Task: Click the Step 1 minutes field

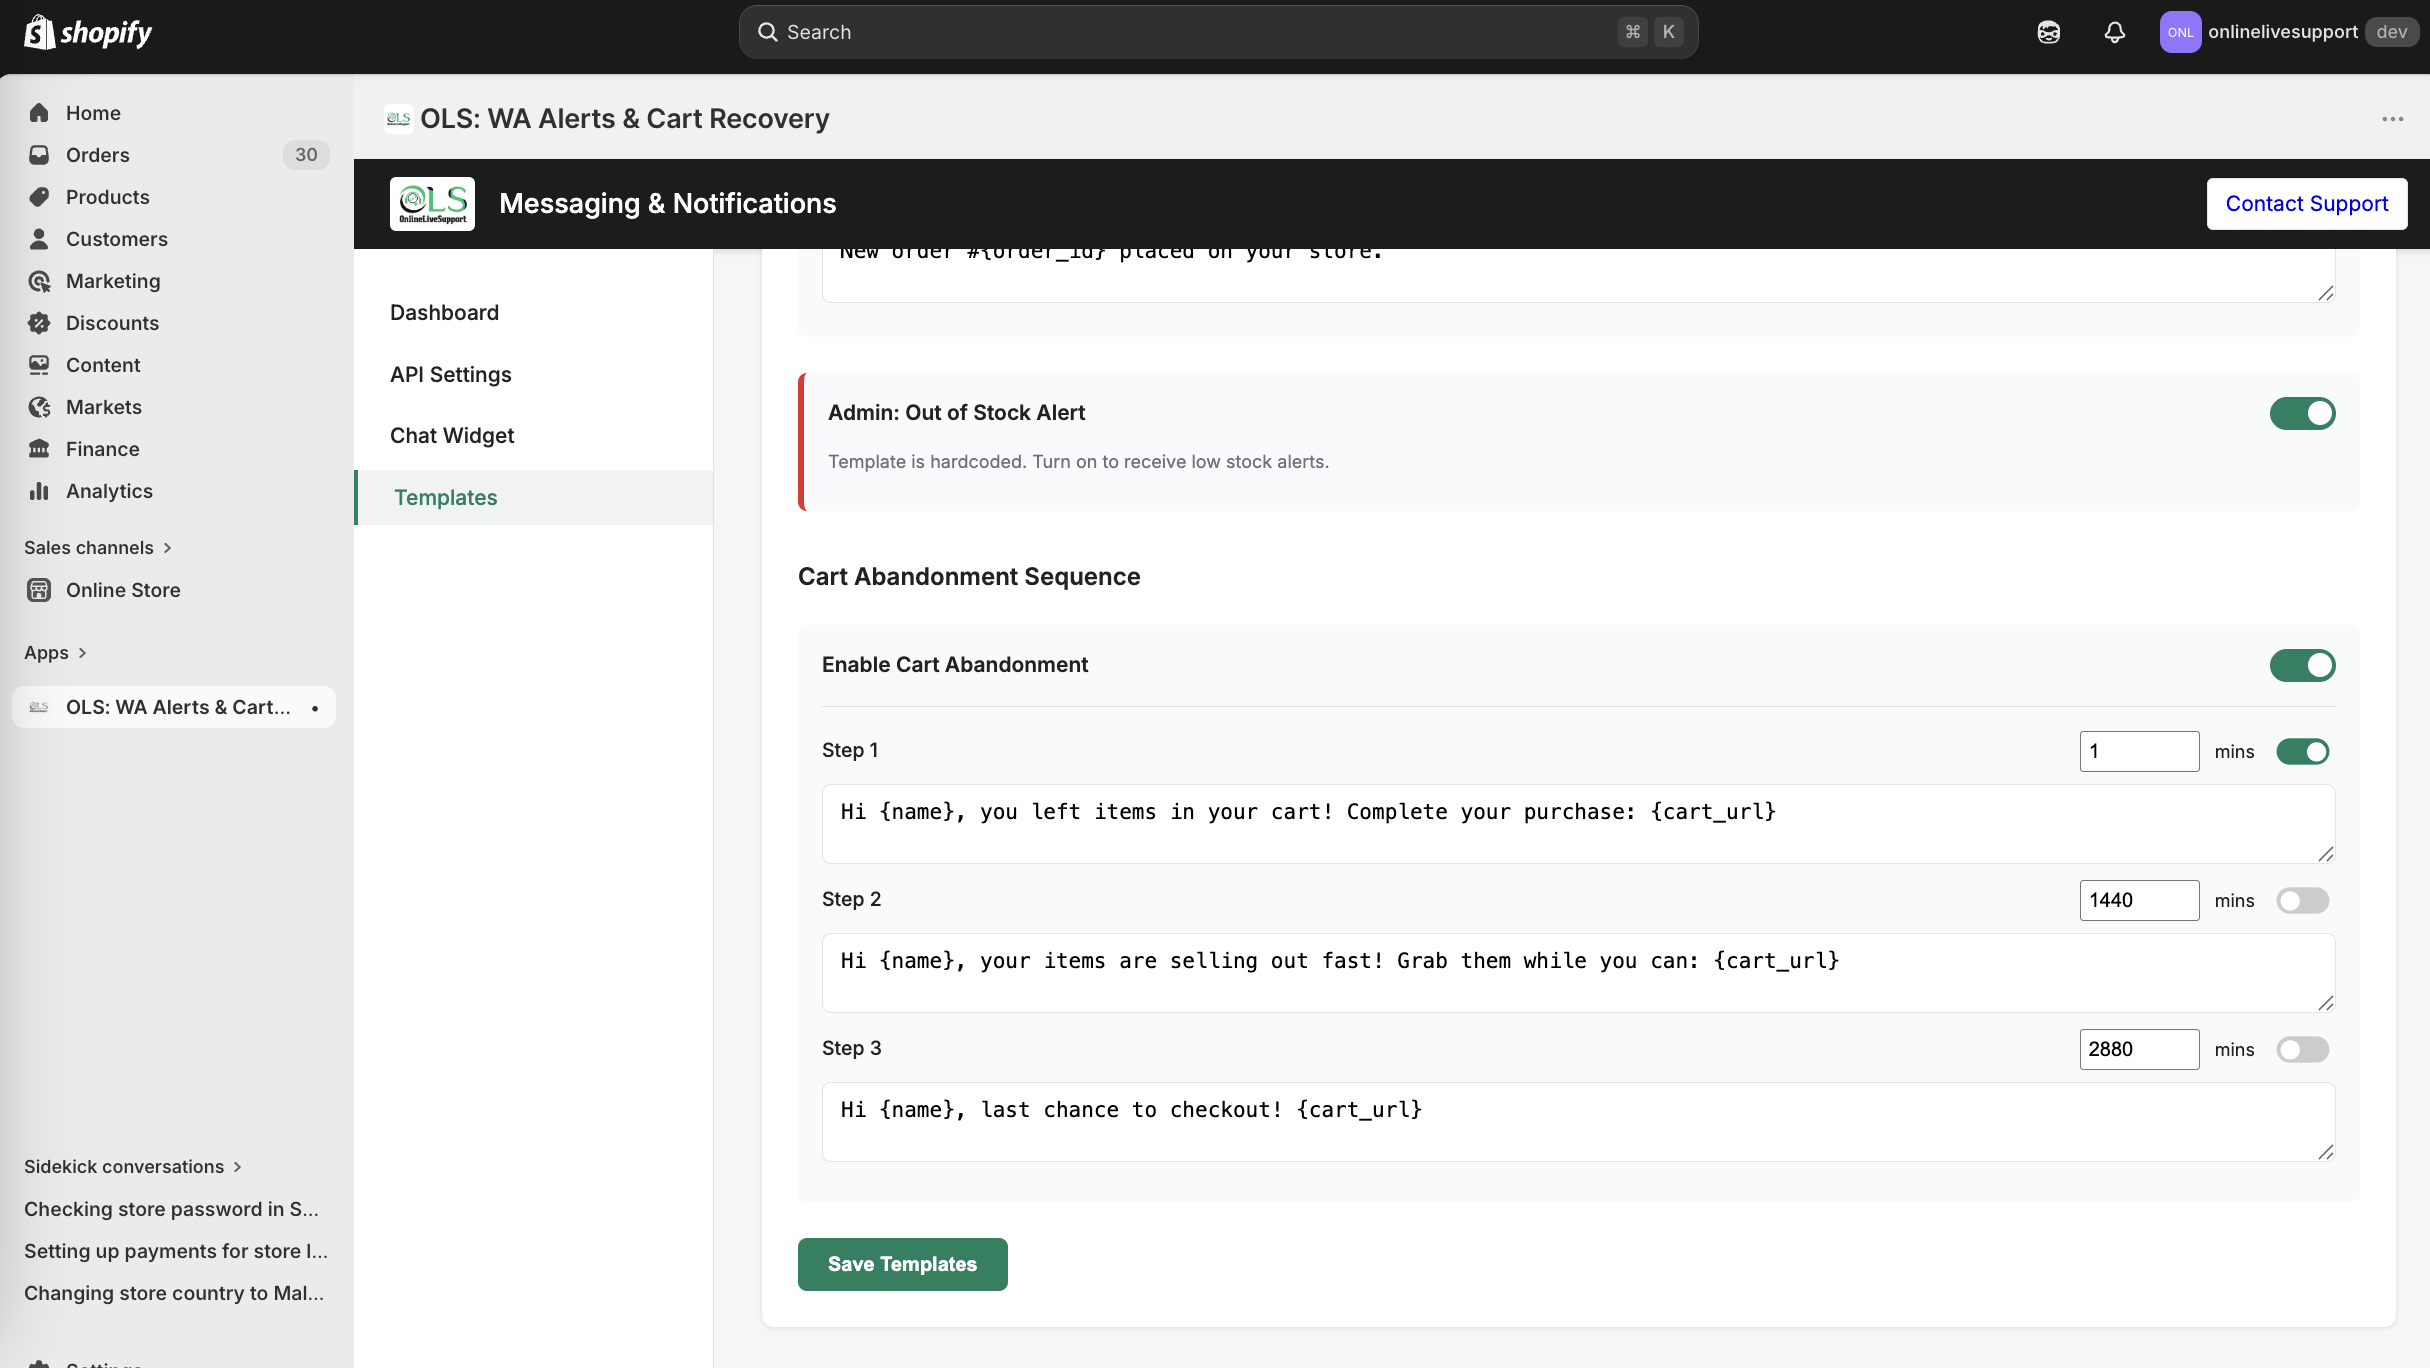Action: coord(2139,752)
